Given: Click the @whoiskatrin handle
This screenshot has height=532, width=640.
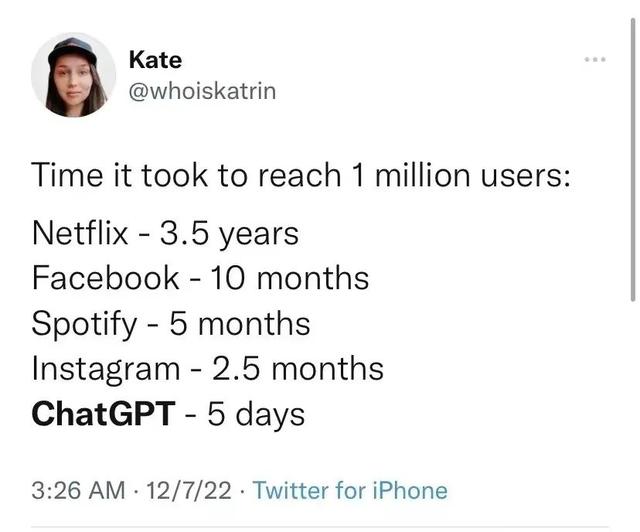Looking at the screenshot, I should (202, 91).
